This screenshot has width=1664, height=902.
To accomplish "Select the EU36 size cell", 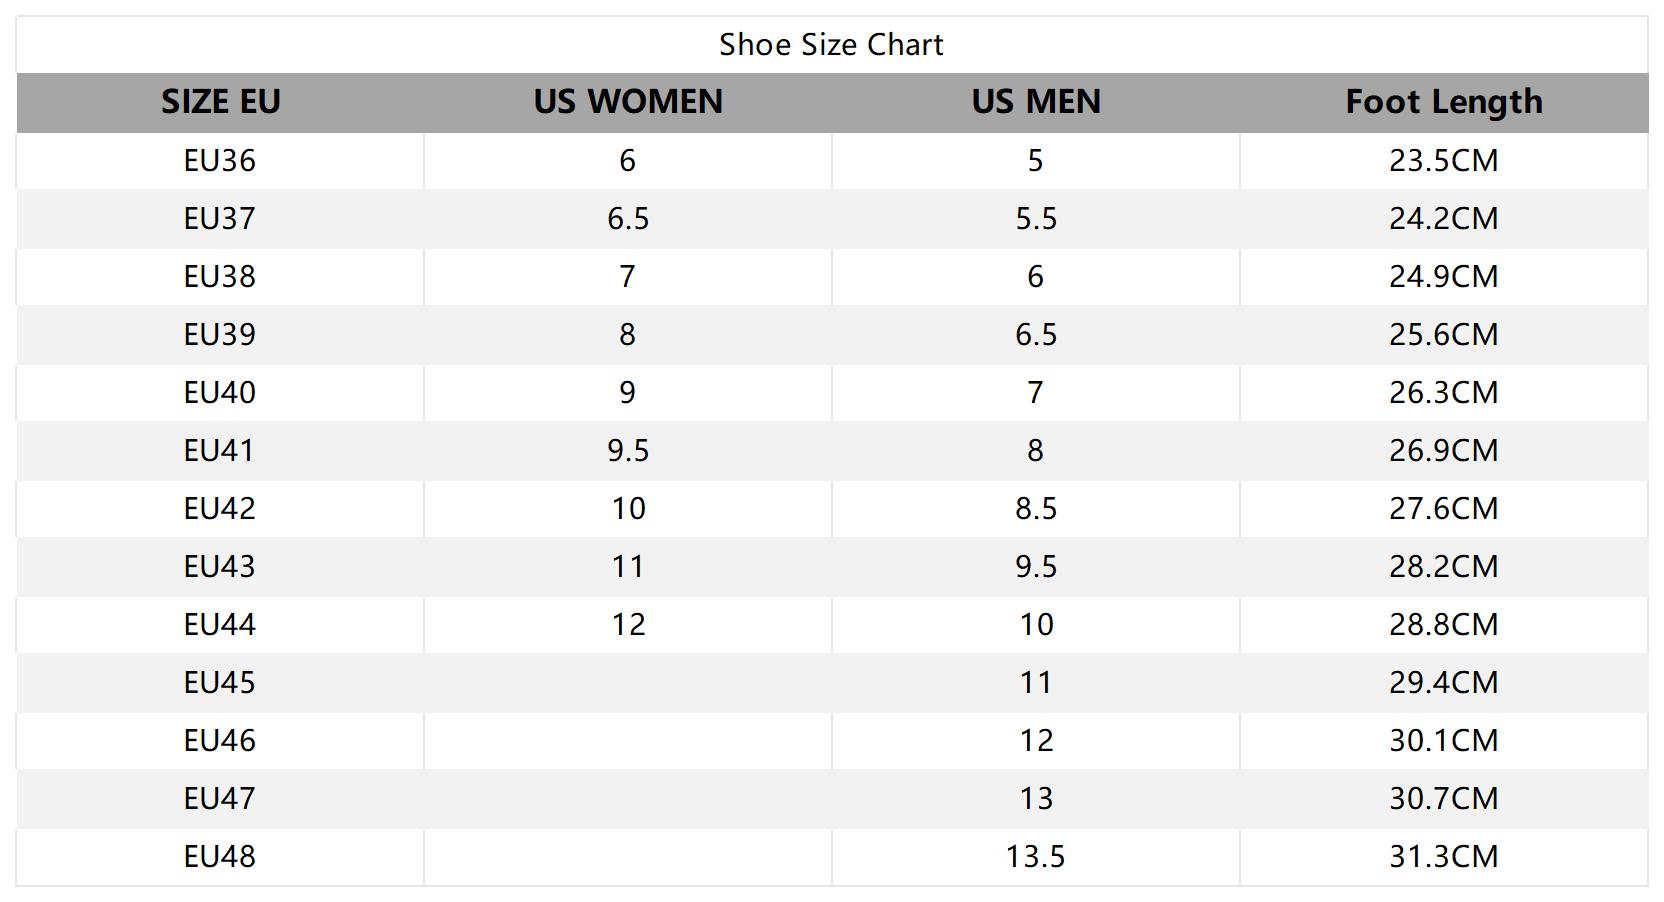I will 220,161.
